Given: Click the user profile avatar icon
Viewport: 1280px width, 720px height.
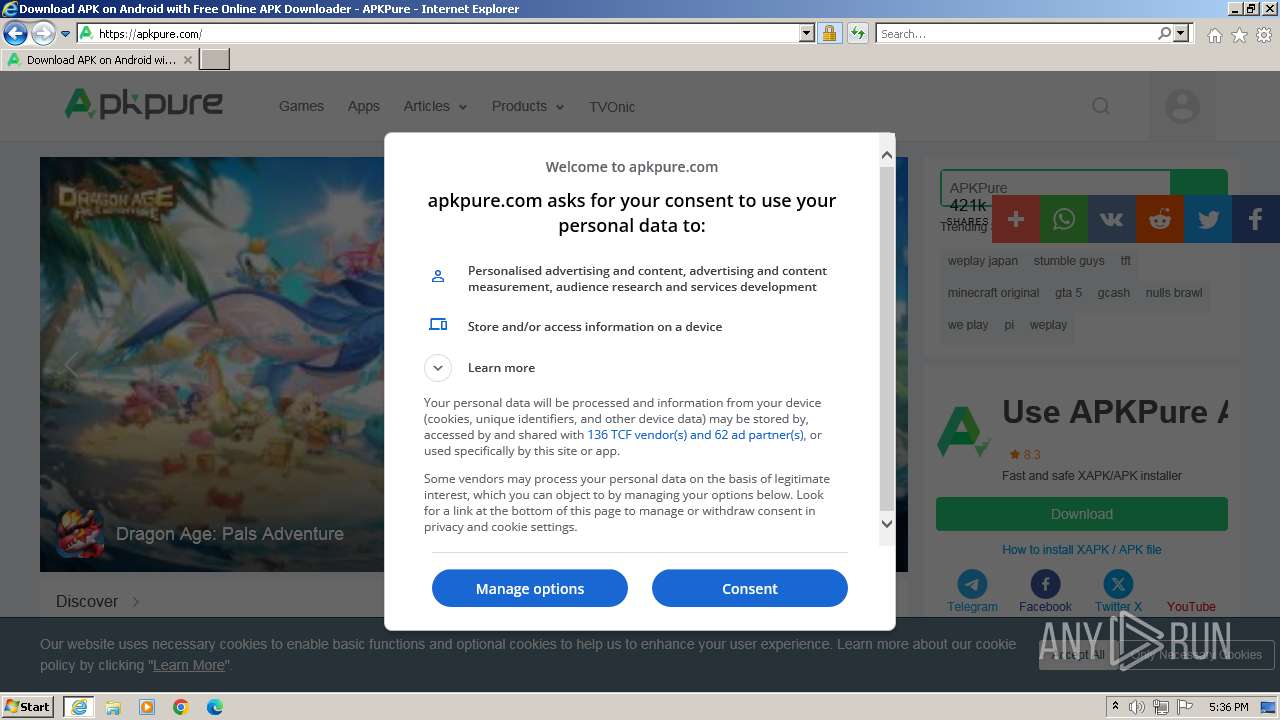Looking at the screenshot, I should (1183, 106).
